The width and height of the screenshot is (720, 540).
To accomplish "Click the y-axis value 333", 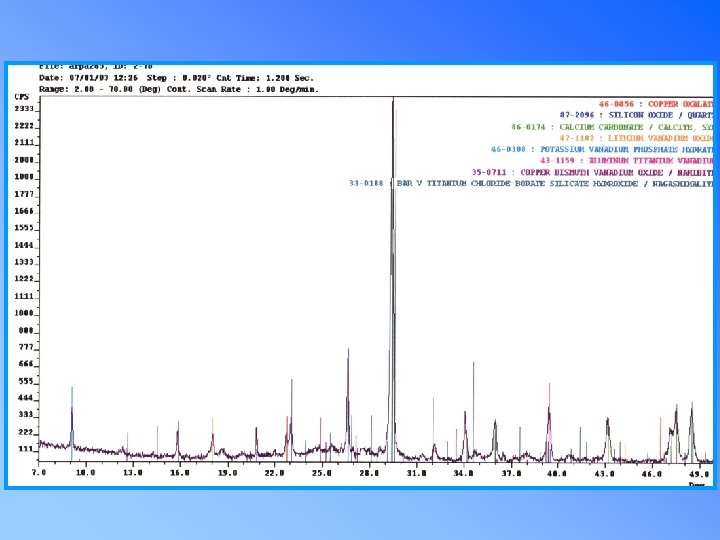I will (27, 415).
